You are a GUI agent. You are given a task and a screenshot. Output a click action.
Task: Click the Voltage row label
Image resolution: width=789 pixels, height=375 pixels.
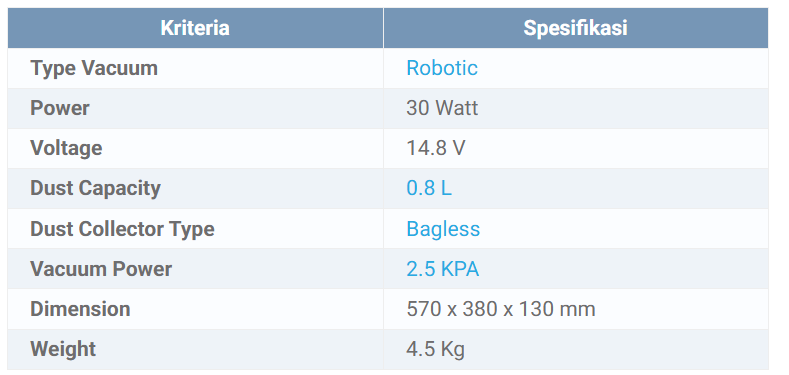click(x=66, y=148)
